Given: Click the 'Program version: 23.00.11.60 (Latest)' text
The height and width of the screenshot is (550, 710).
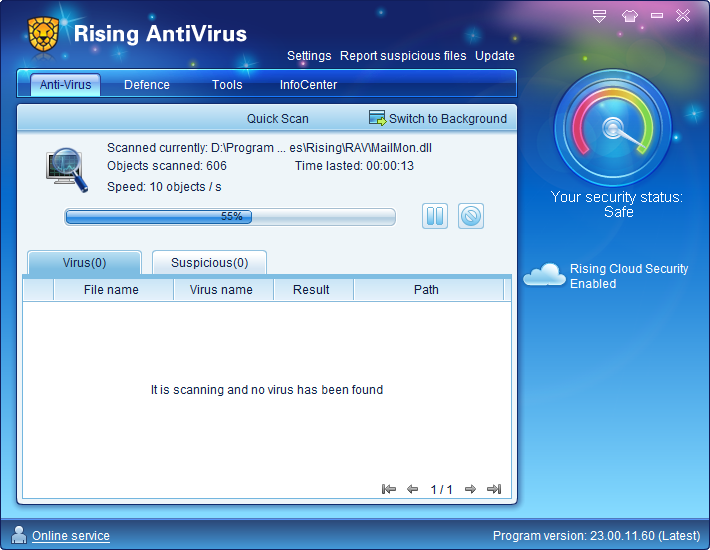Looking at the screenshot, I should pyautogui.click(x=596, y=536).
